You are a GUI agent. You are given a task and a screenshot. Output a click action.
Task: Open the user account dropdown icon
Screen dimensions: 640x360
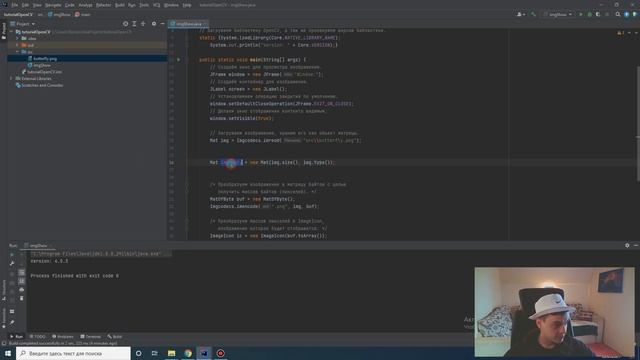tap(521, 14)
